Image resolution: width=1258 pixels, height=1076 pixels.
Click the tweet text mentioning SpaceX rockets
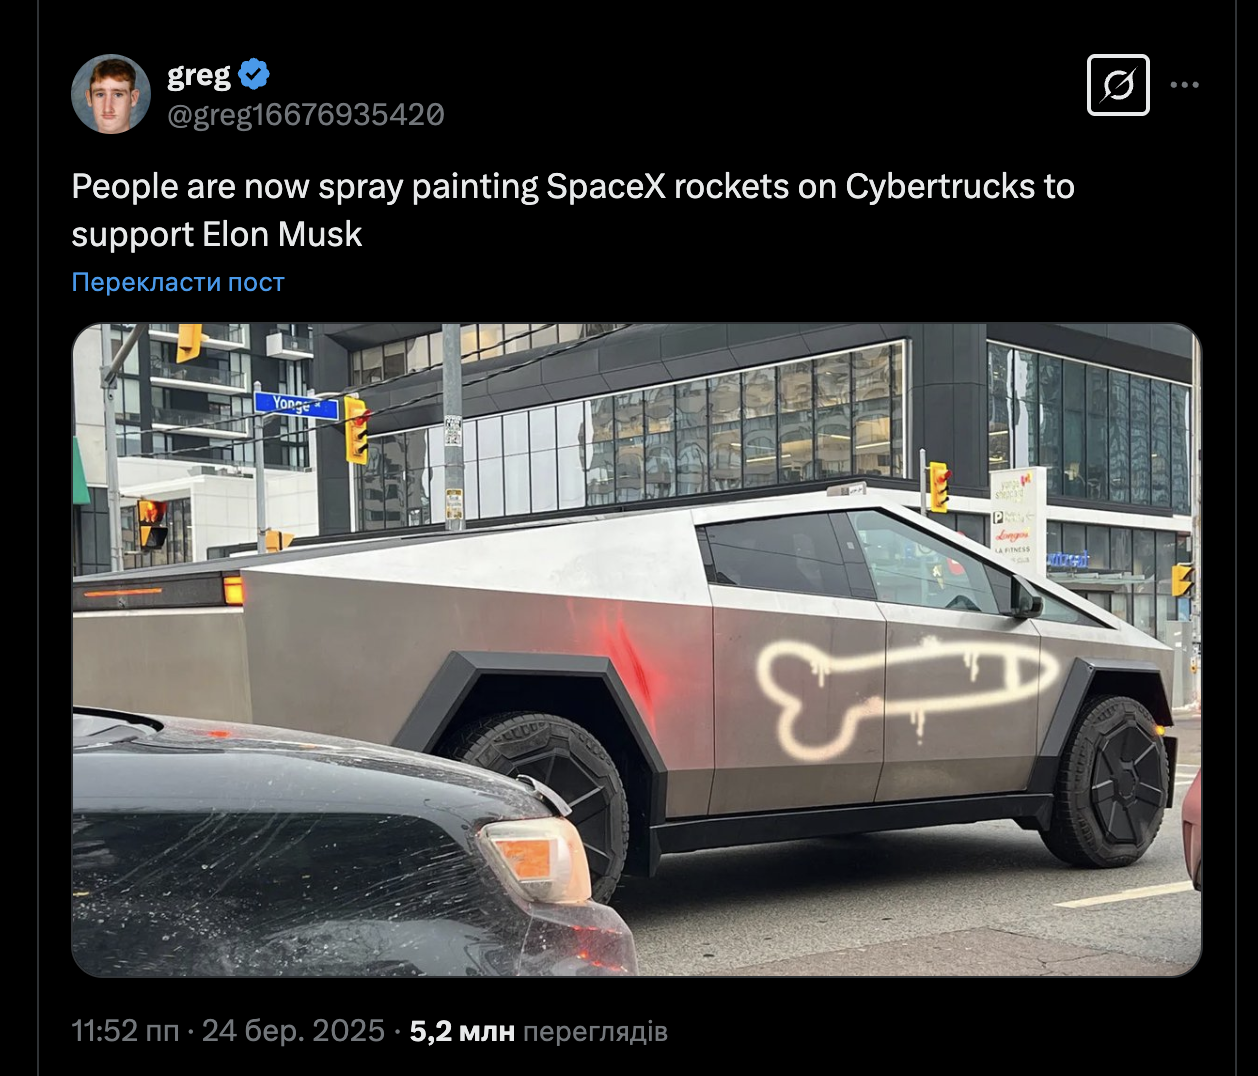click(573, 210)
